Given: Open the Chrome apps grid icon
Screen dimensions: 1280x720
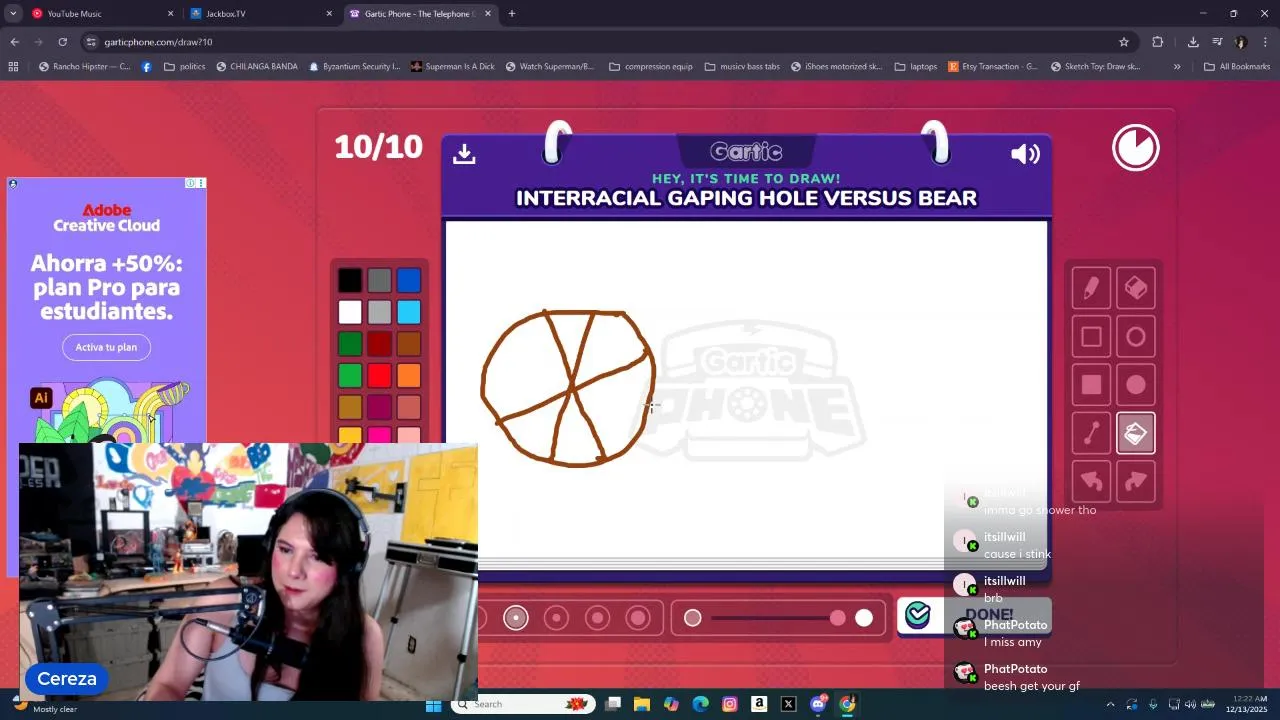Looking at the screenshot, I should click(x=13, y=67).
